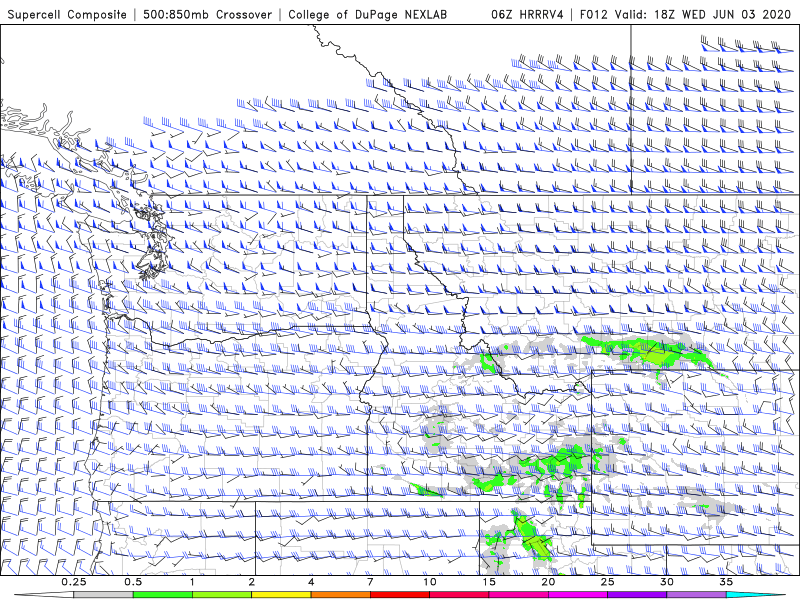800x600 pixels.
Task: Click the "Supercell Composite" title text
Action: [x=67, y=14]
